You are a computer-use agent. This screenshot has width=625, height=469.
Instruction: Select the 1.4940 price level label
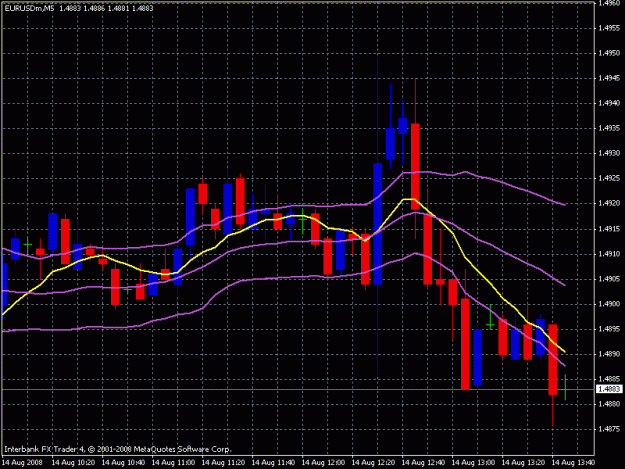[609, 103]
